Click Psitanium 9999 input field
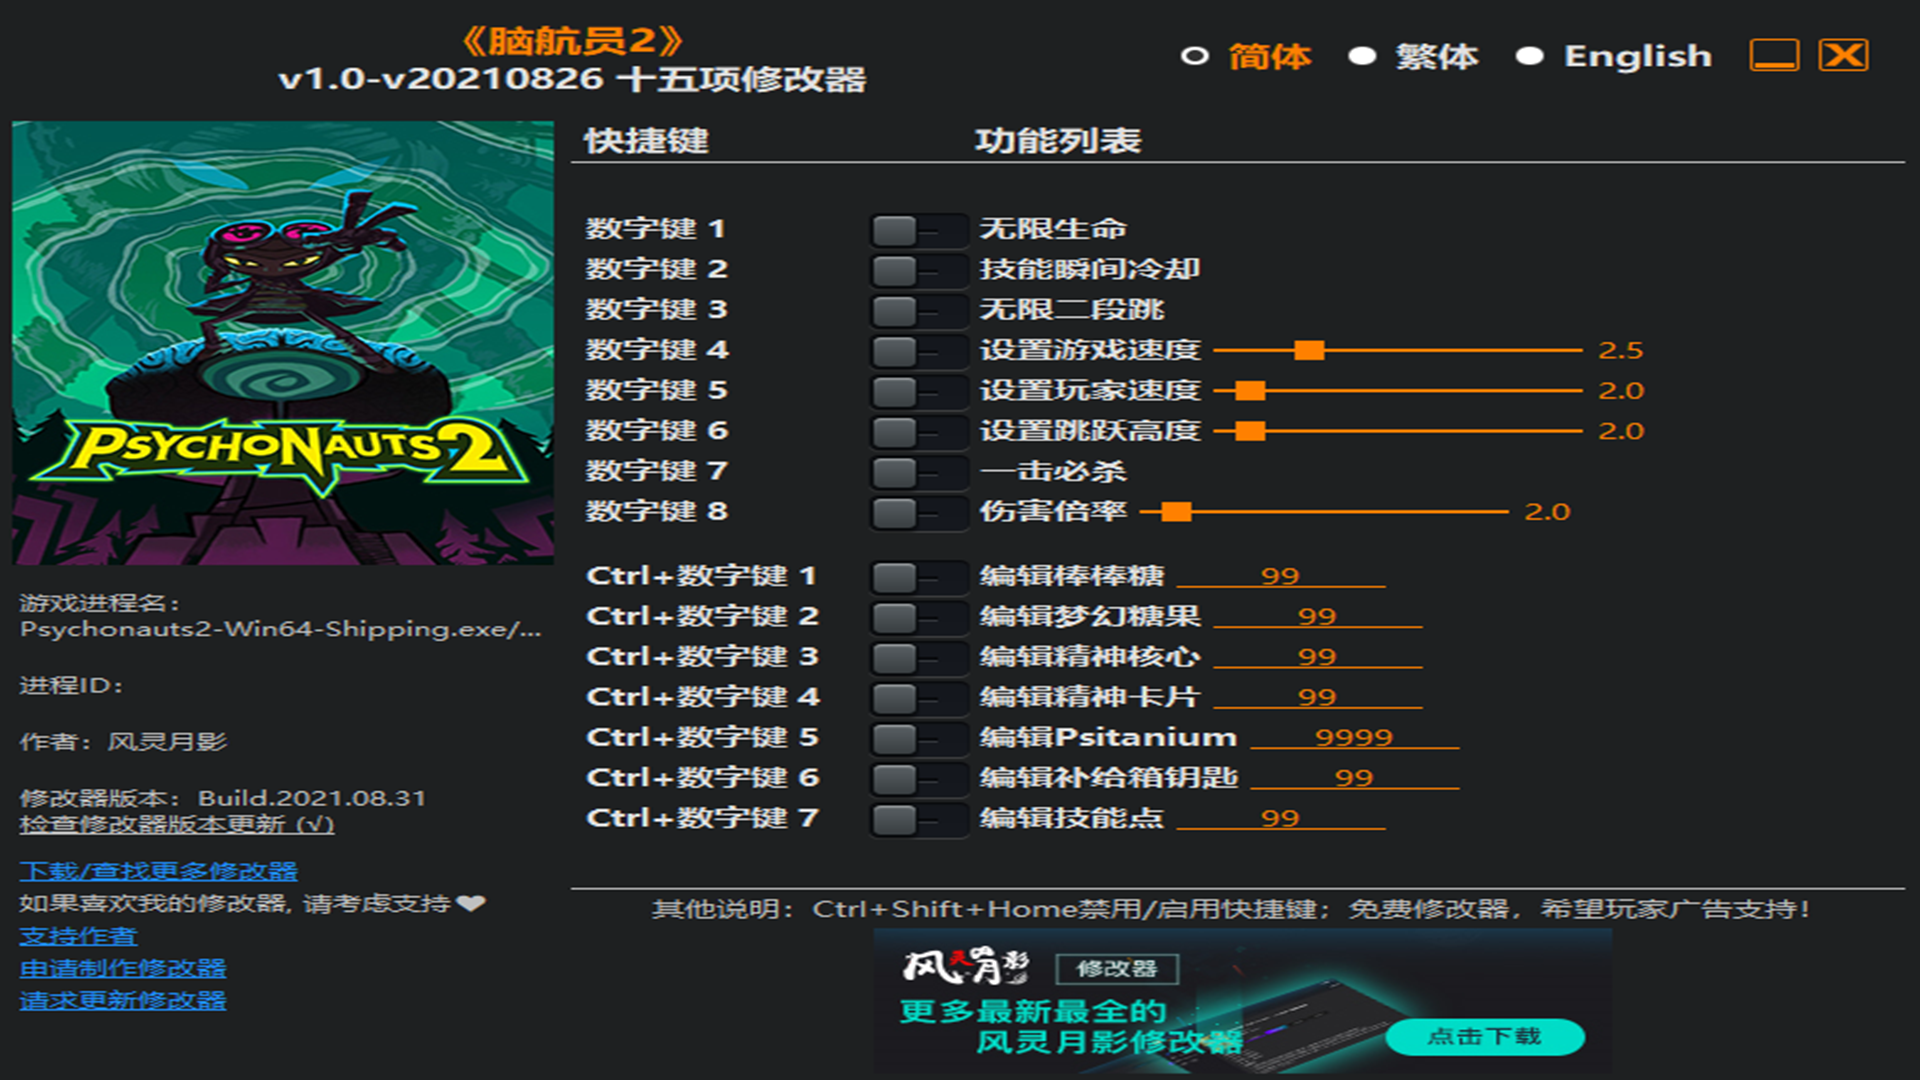Screen dimensions: 1920x1080 click(1354, 738)
